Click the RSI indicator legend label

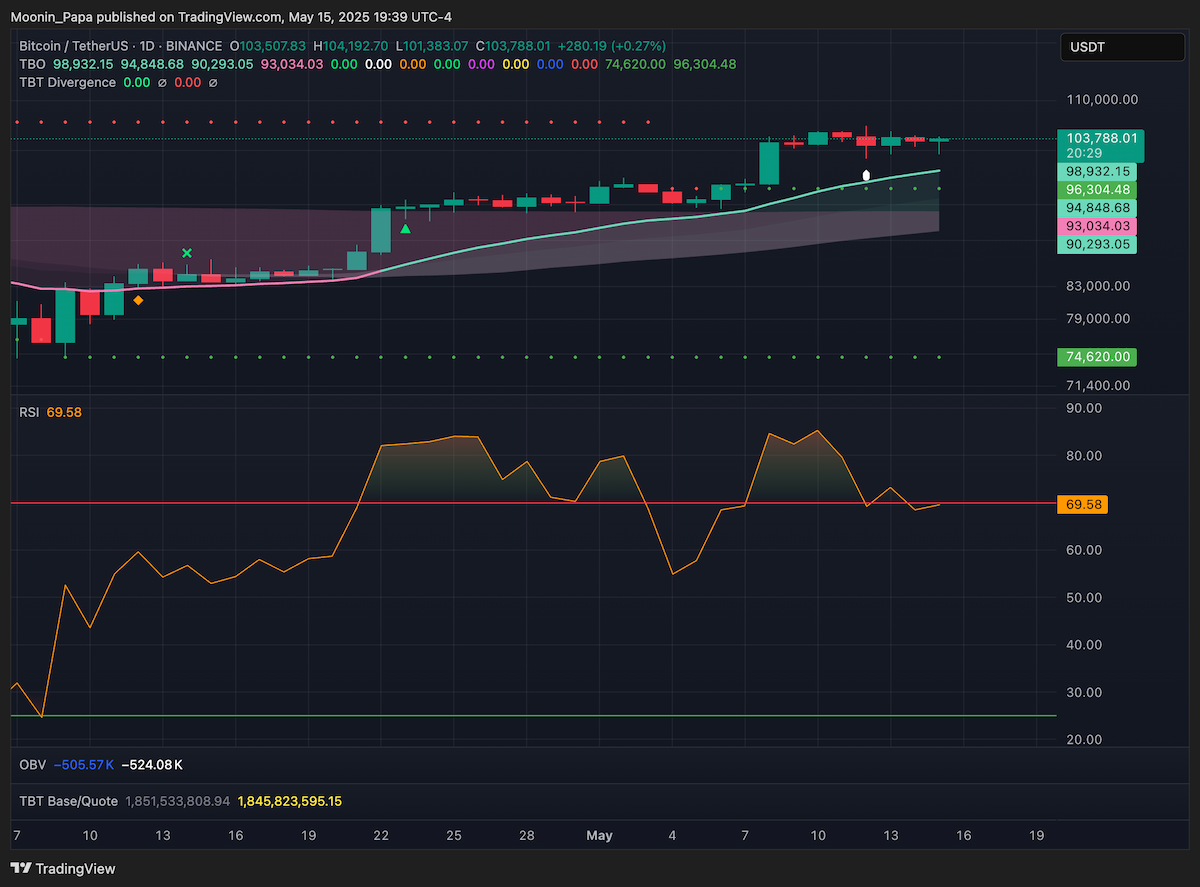tap(29, 412)
